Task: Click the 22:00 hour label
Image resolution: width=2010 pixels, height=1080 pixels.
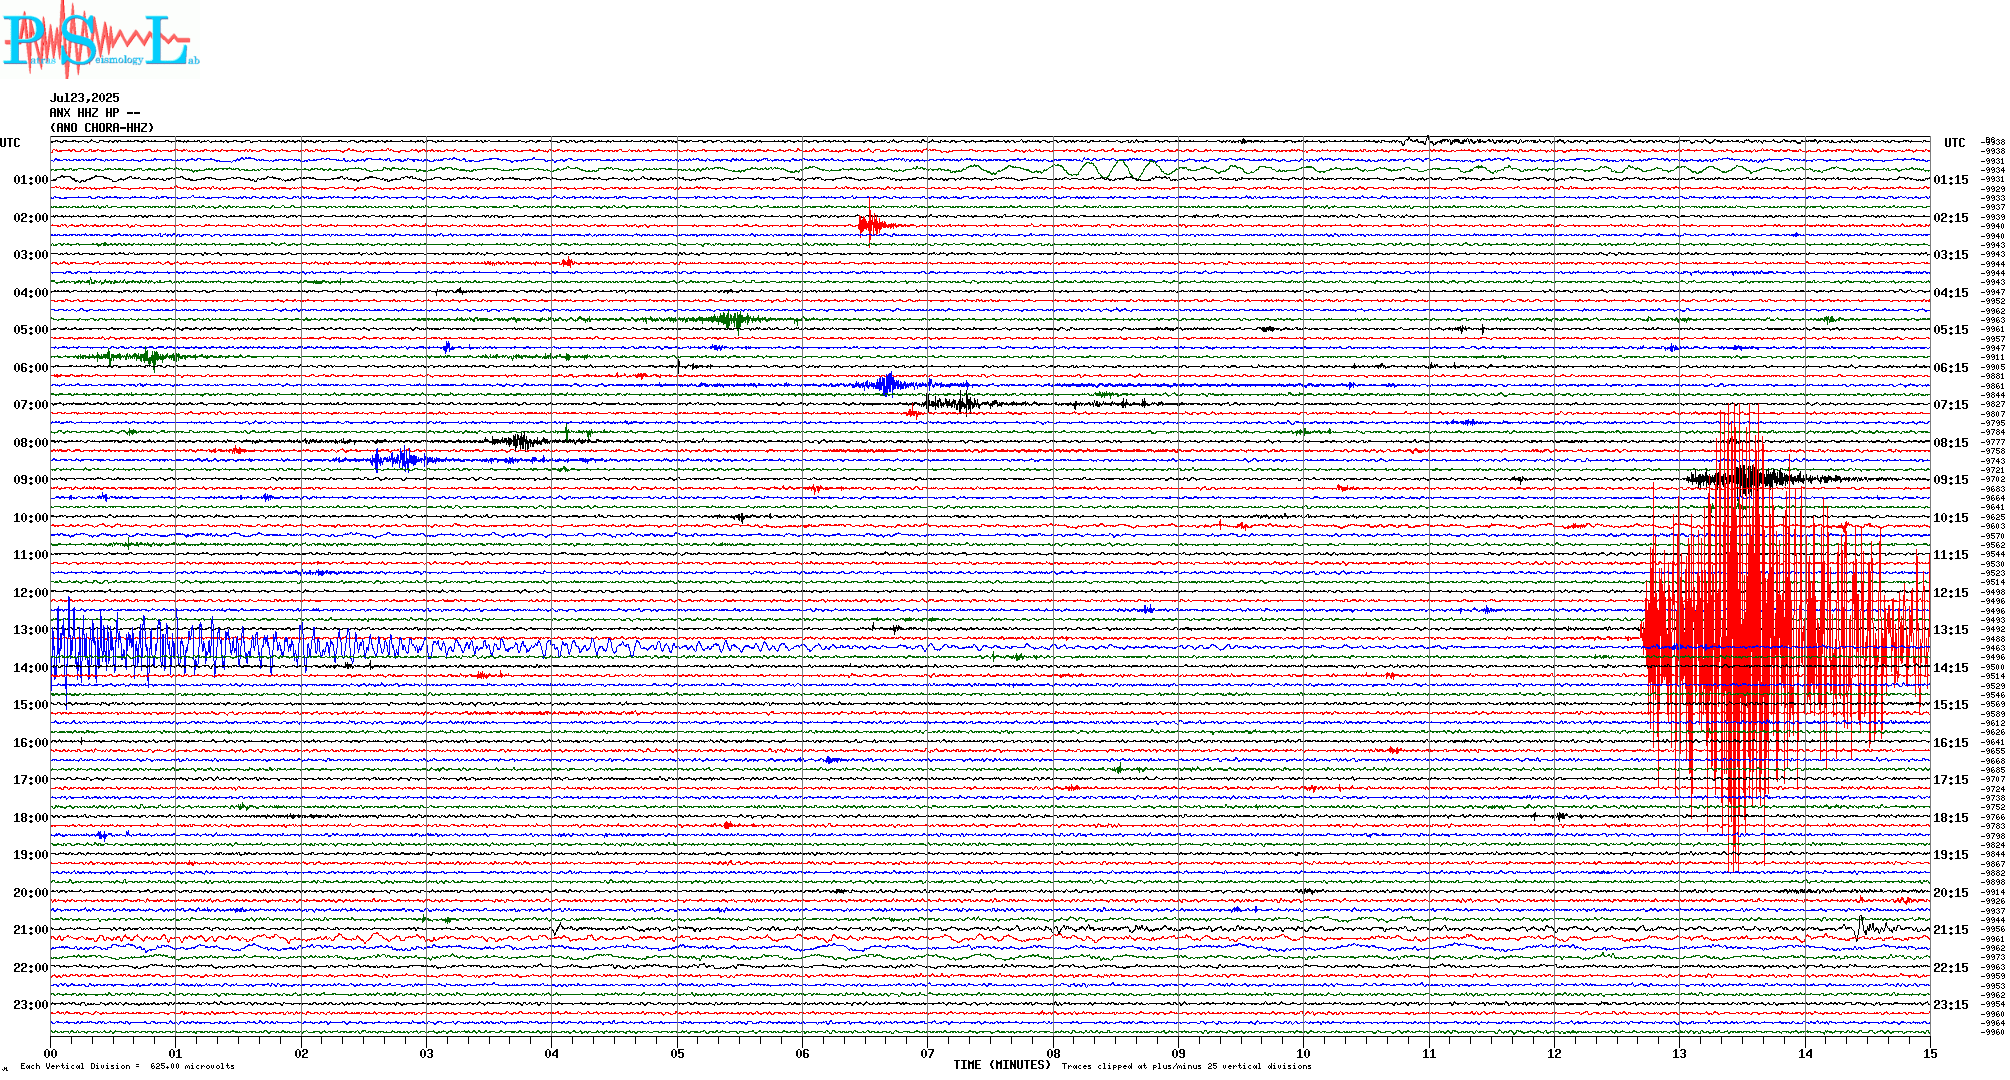Action: [x=30, y=968]
